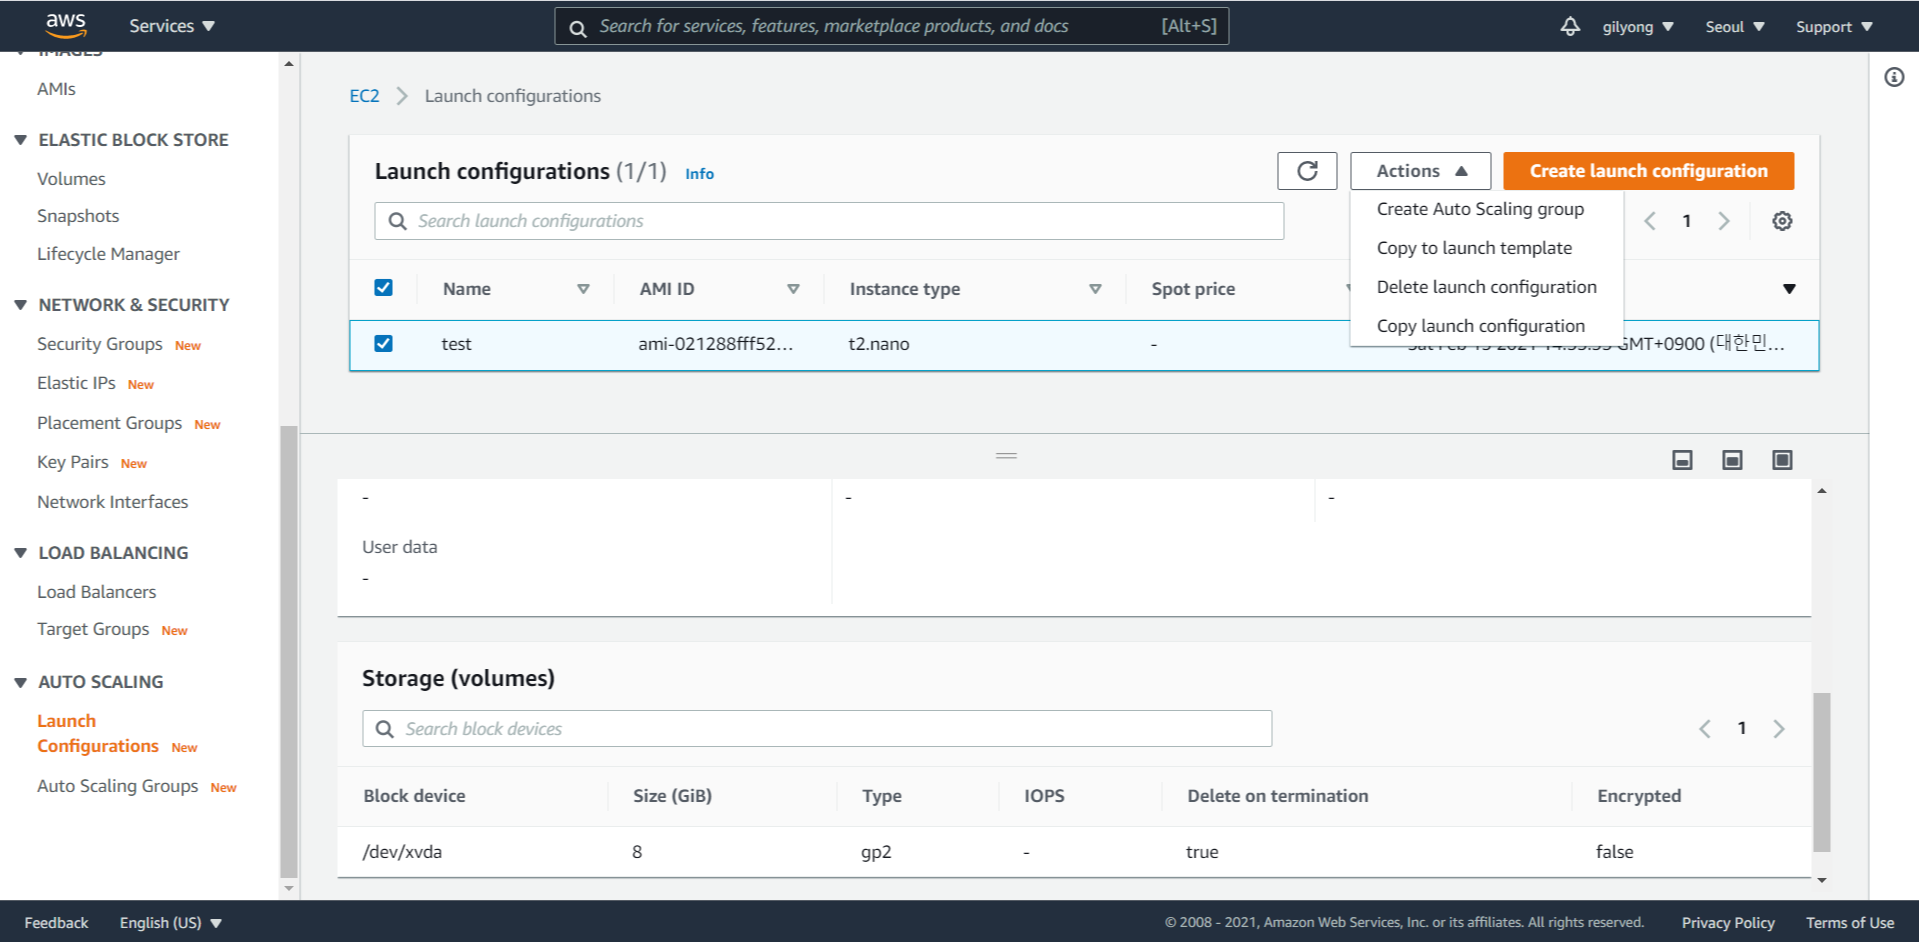Open table preferences gear icon

tap(1782, 221)
